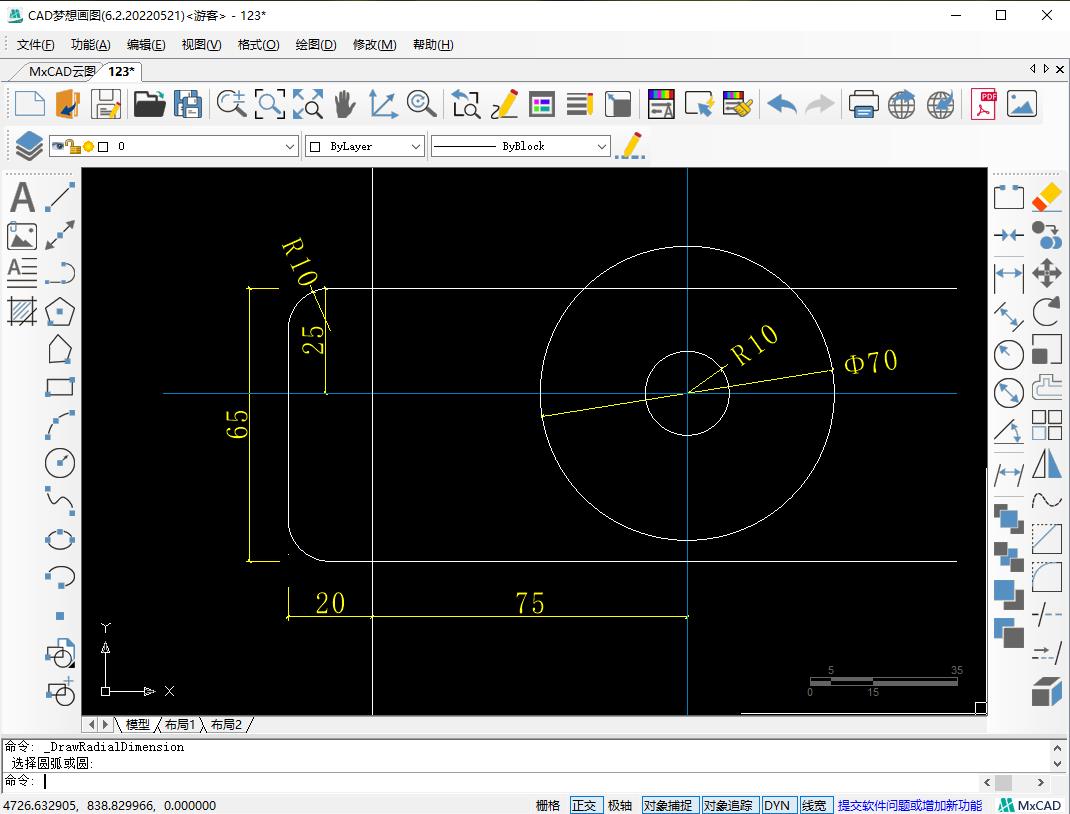Select the Mirror tool
Screen dimensions: 1070x814
[x=1046, y=464]
